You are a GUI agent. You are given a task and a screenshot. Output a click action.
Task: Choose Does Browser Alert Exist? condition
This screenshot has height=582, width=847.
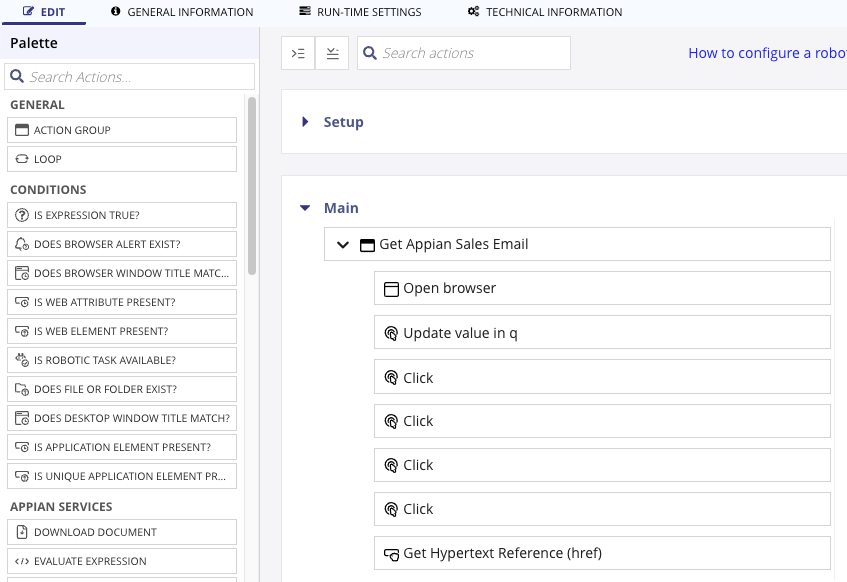tap(121, 244)
